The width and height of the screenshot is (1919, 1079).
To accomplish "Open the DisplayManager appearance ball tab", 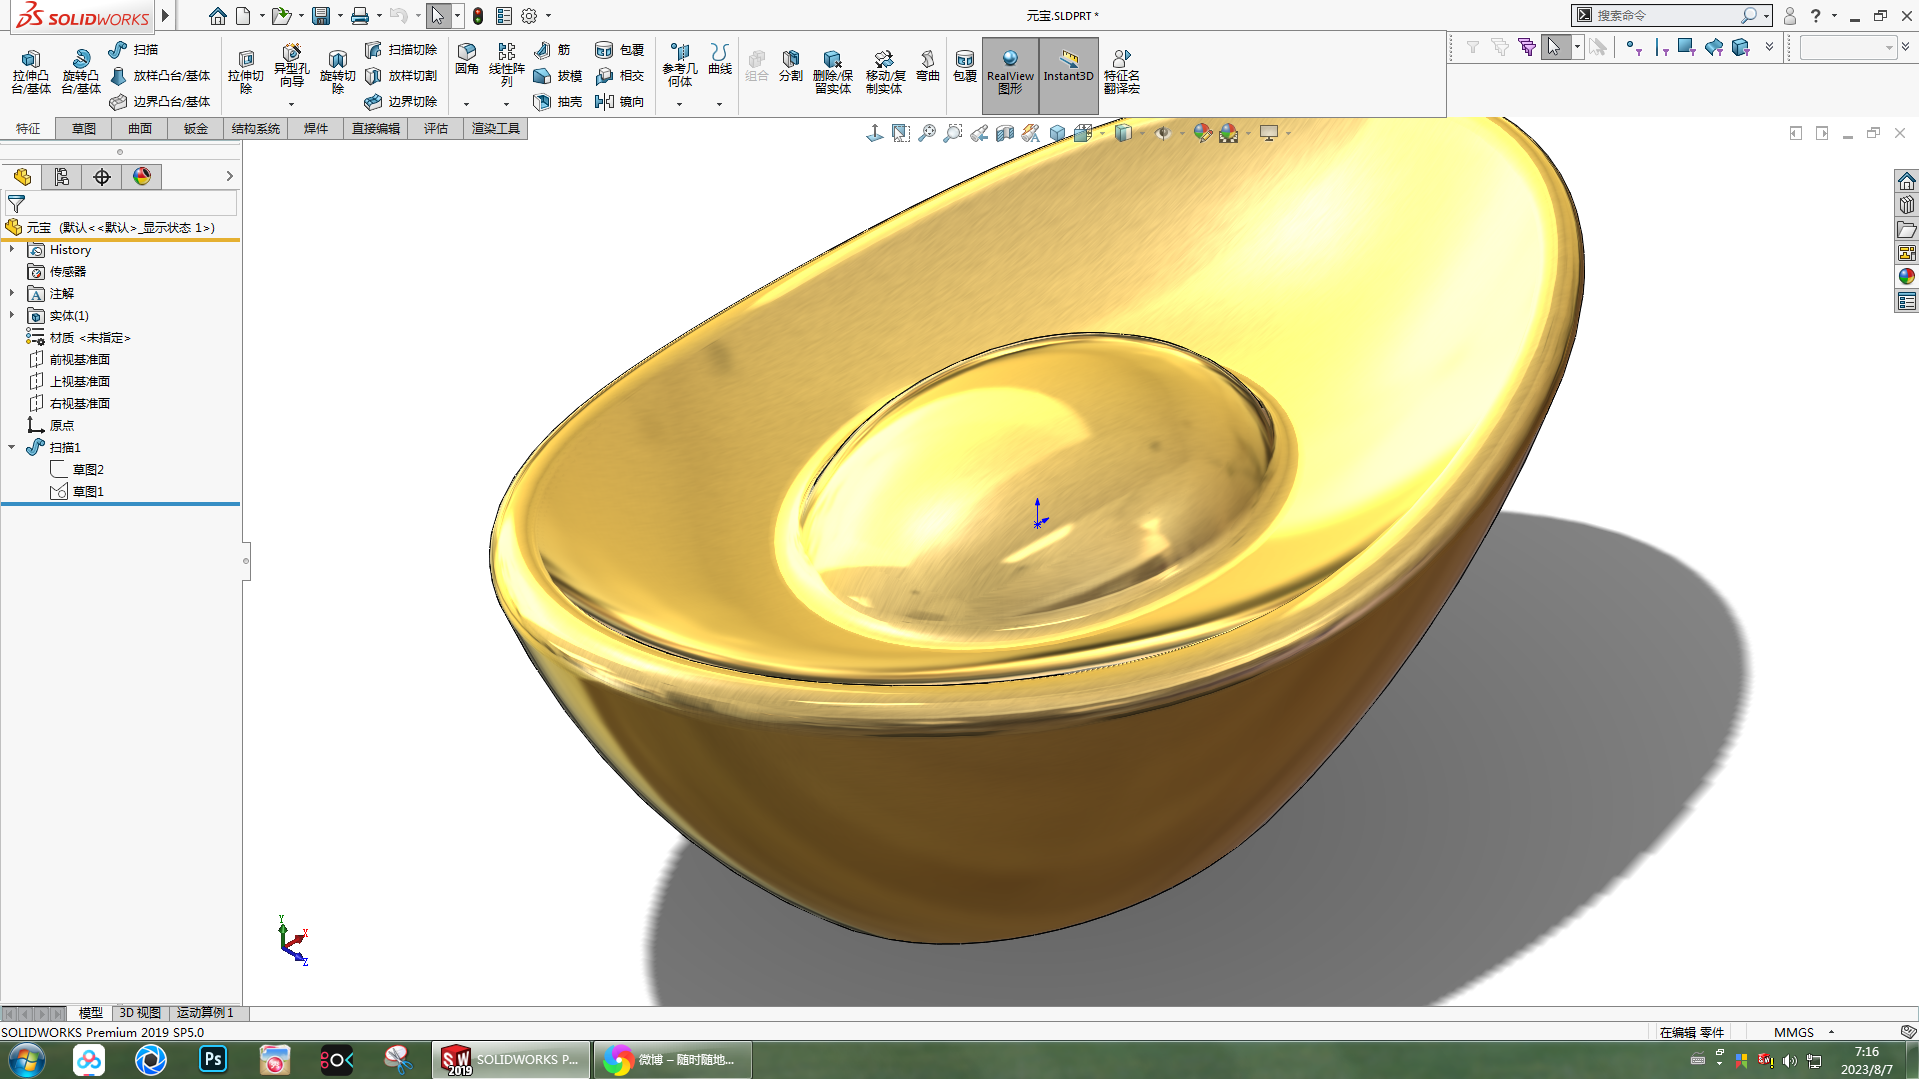I will [x=142, y=176].
